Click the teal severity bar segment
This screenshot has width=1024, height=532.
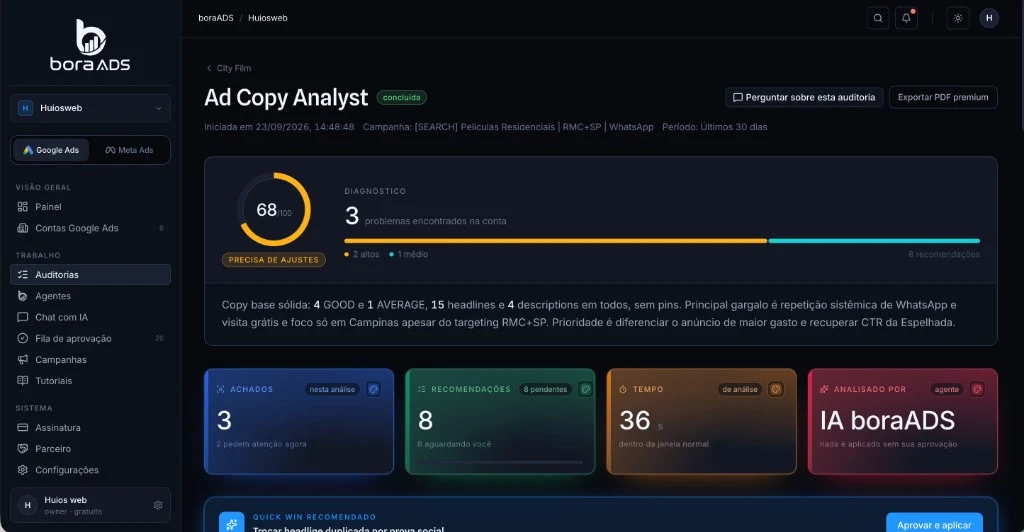pos(874,241)
